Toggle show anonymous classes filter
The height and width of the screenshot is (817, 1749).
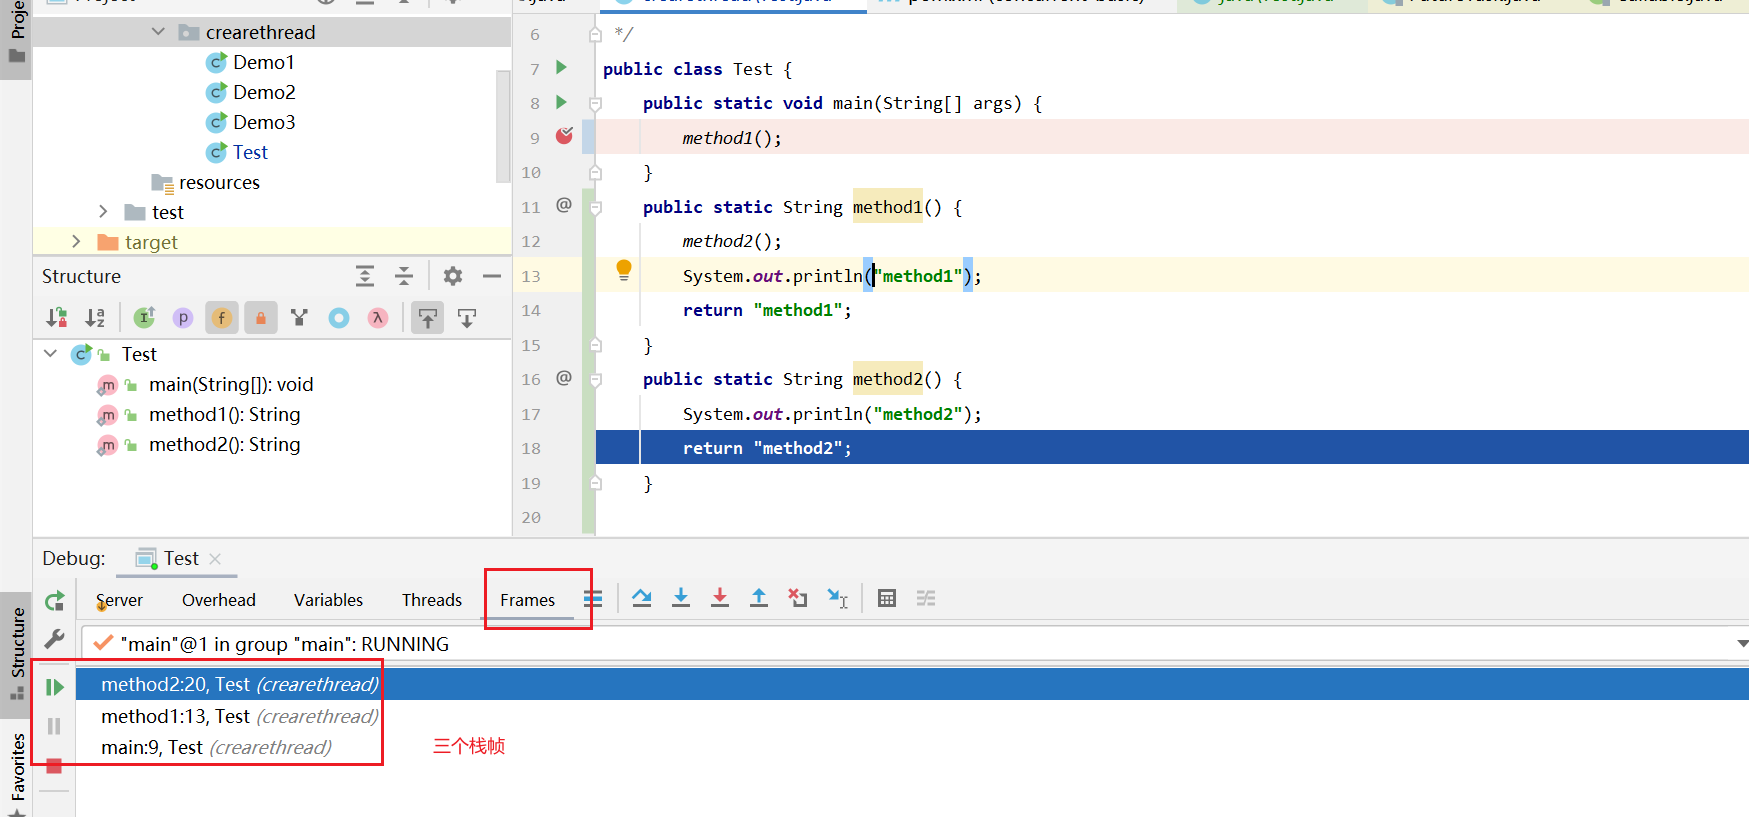click(339, 318)
